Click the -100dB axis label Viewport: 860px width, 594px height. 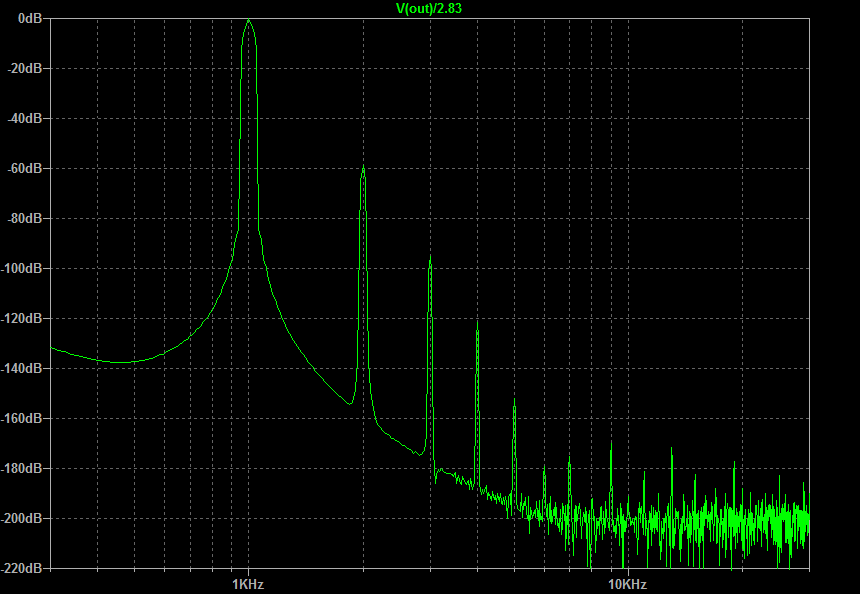coord(22,269)
